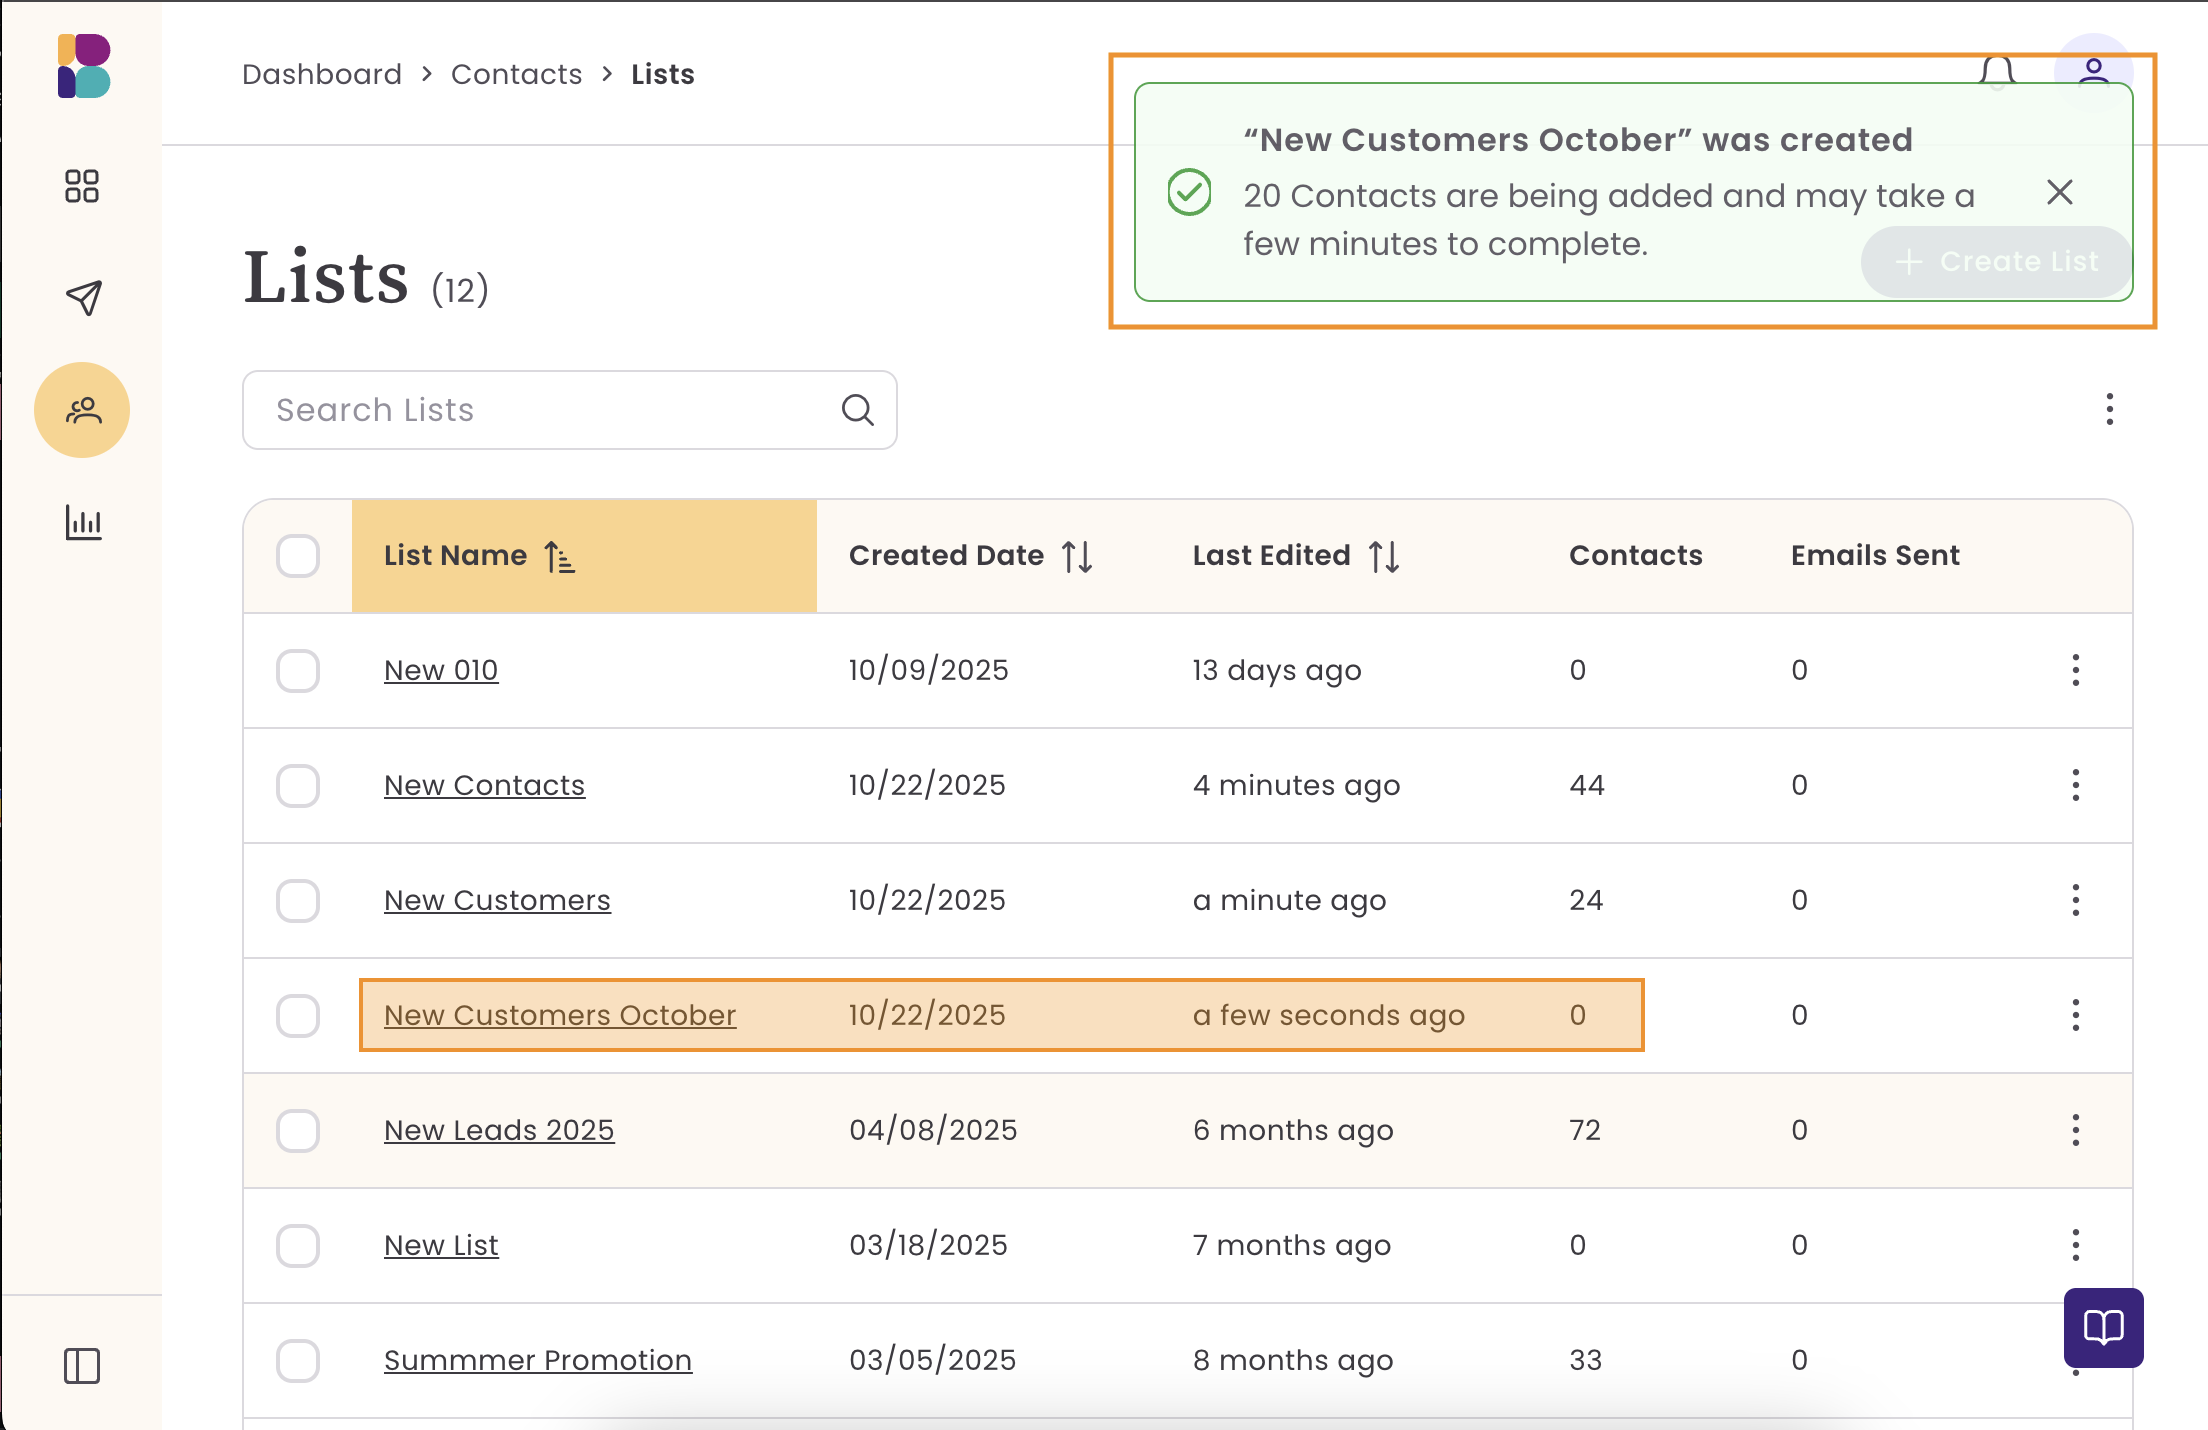Open the campaigns paper plane icon
This screenshot has width=2208, height=1430.
[x=82, y=297]
